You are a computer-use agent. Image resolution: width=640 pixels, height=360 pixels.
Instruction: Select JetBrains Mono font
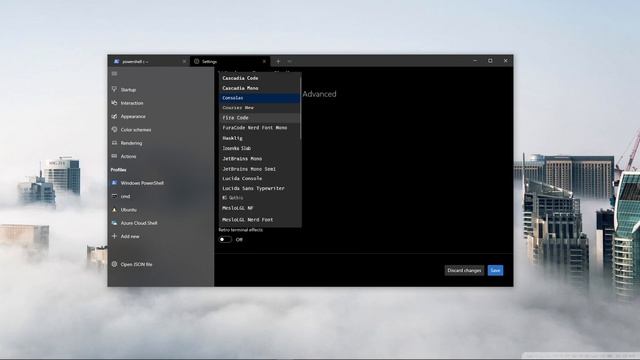pos(260,158)
